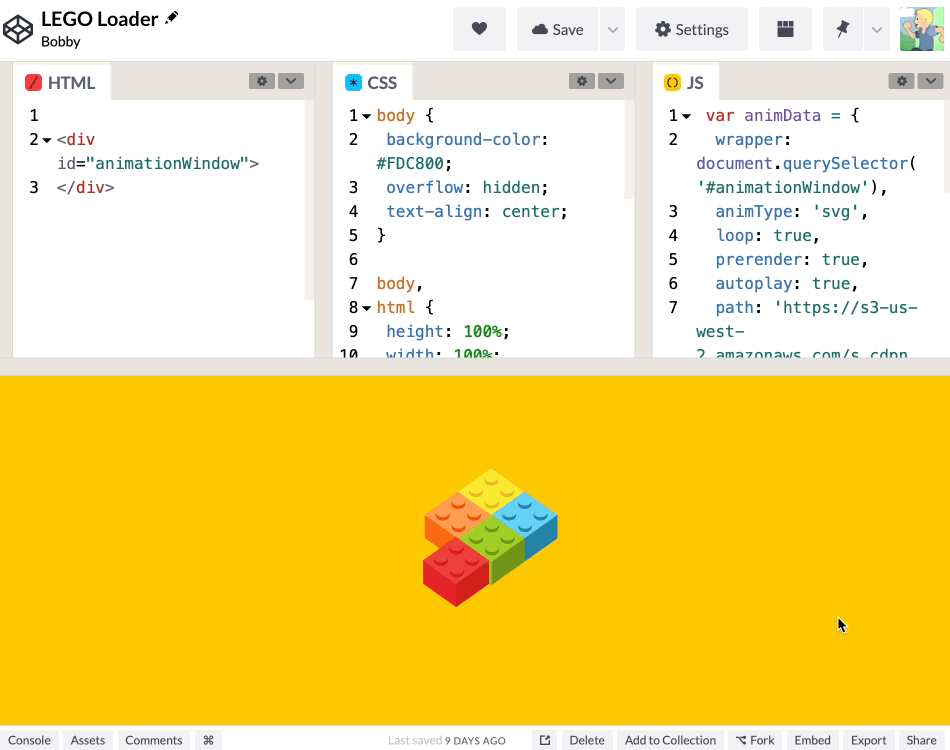The image size is (950, 750).
Task: Fold the body rule on CSS line 1
Action: pyautogui.click(x=367, y=116)
